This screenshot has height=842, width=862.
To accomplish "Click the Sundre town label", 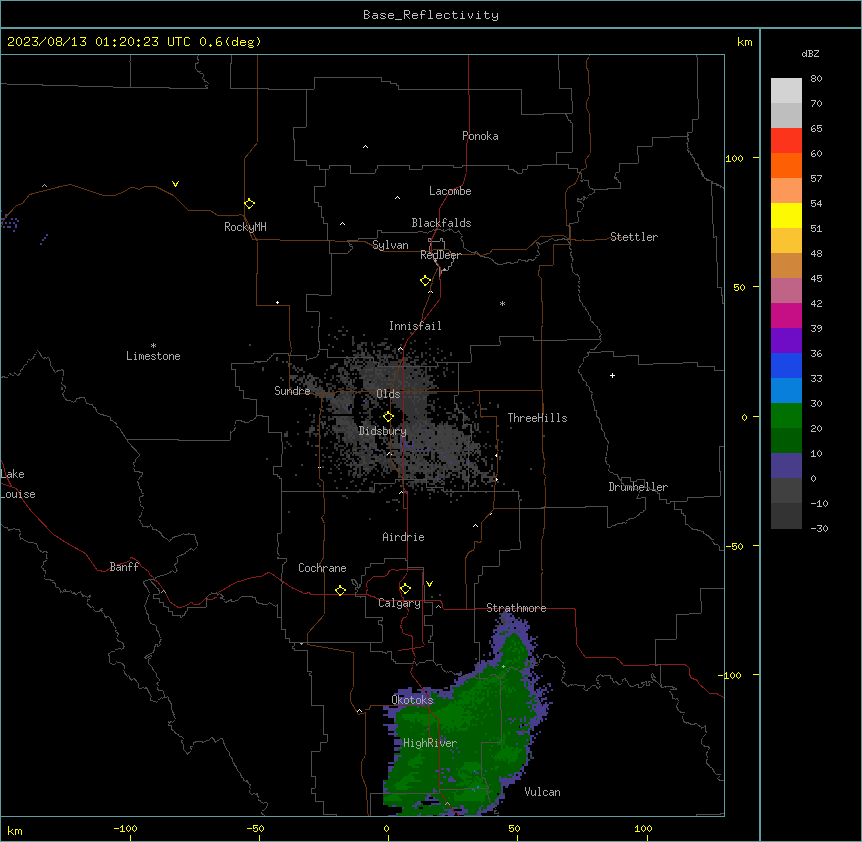I will (292, 391).
